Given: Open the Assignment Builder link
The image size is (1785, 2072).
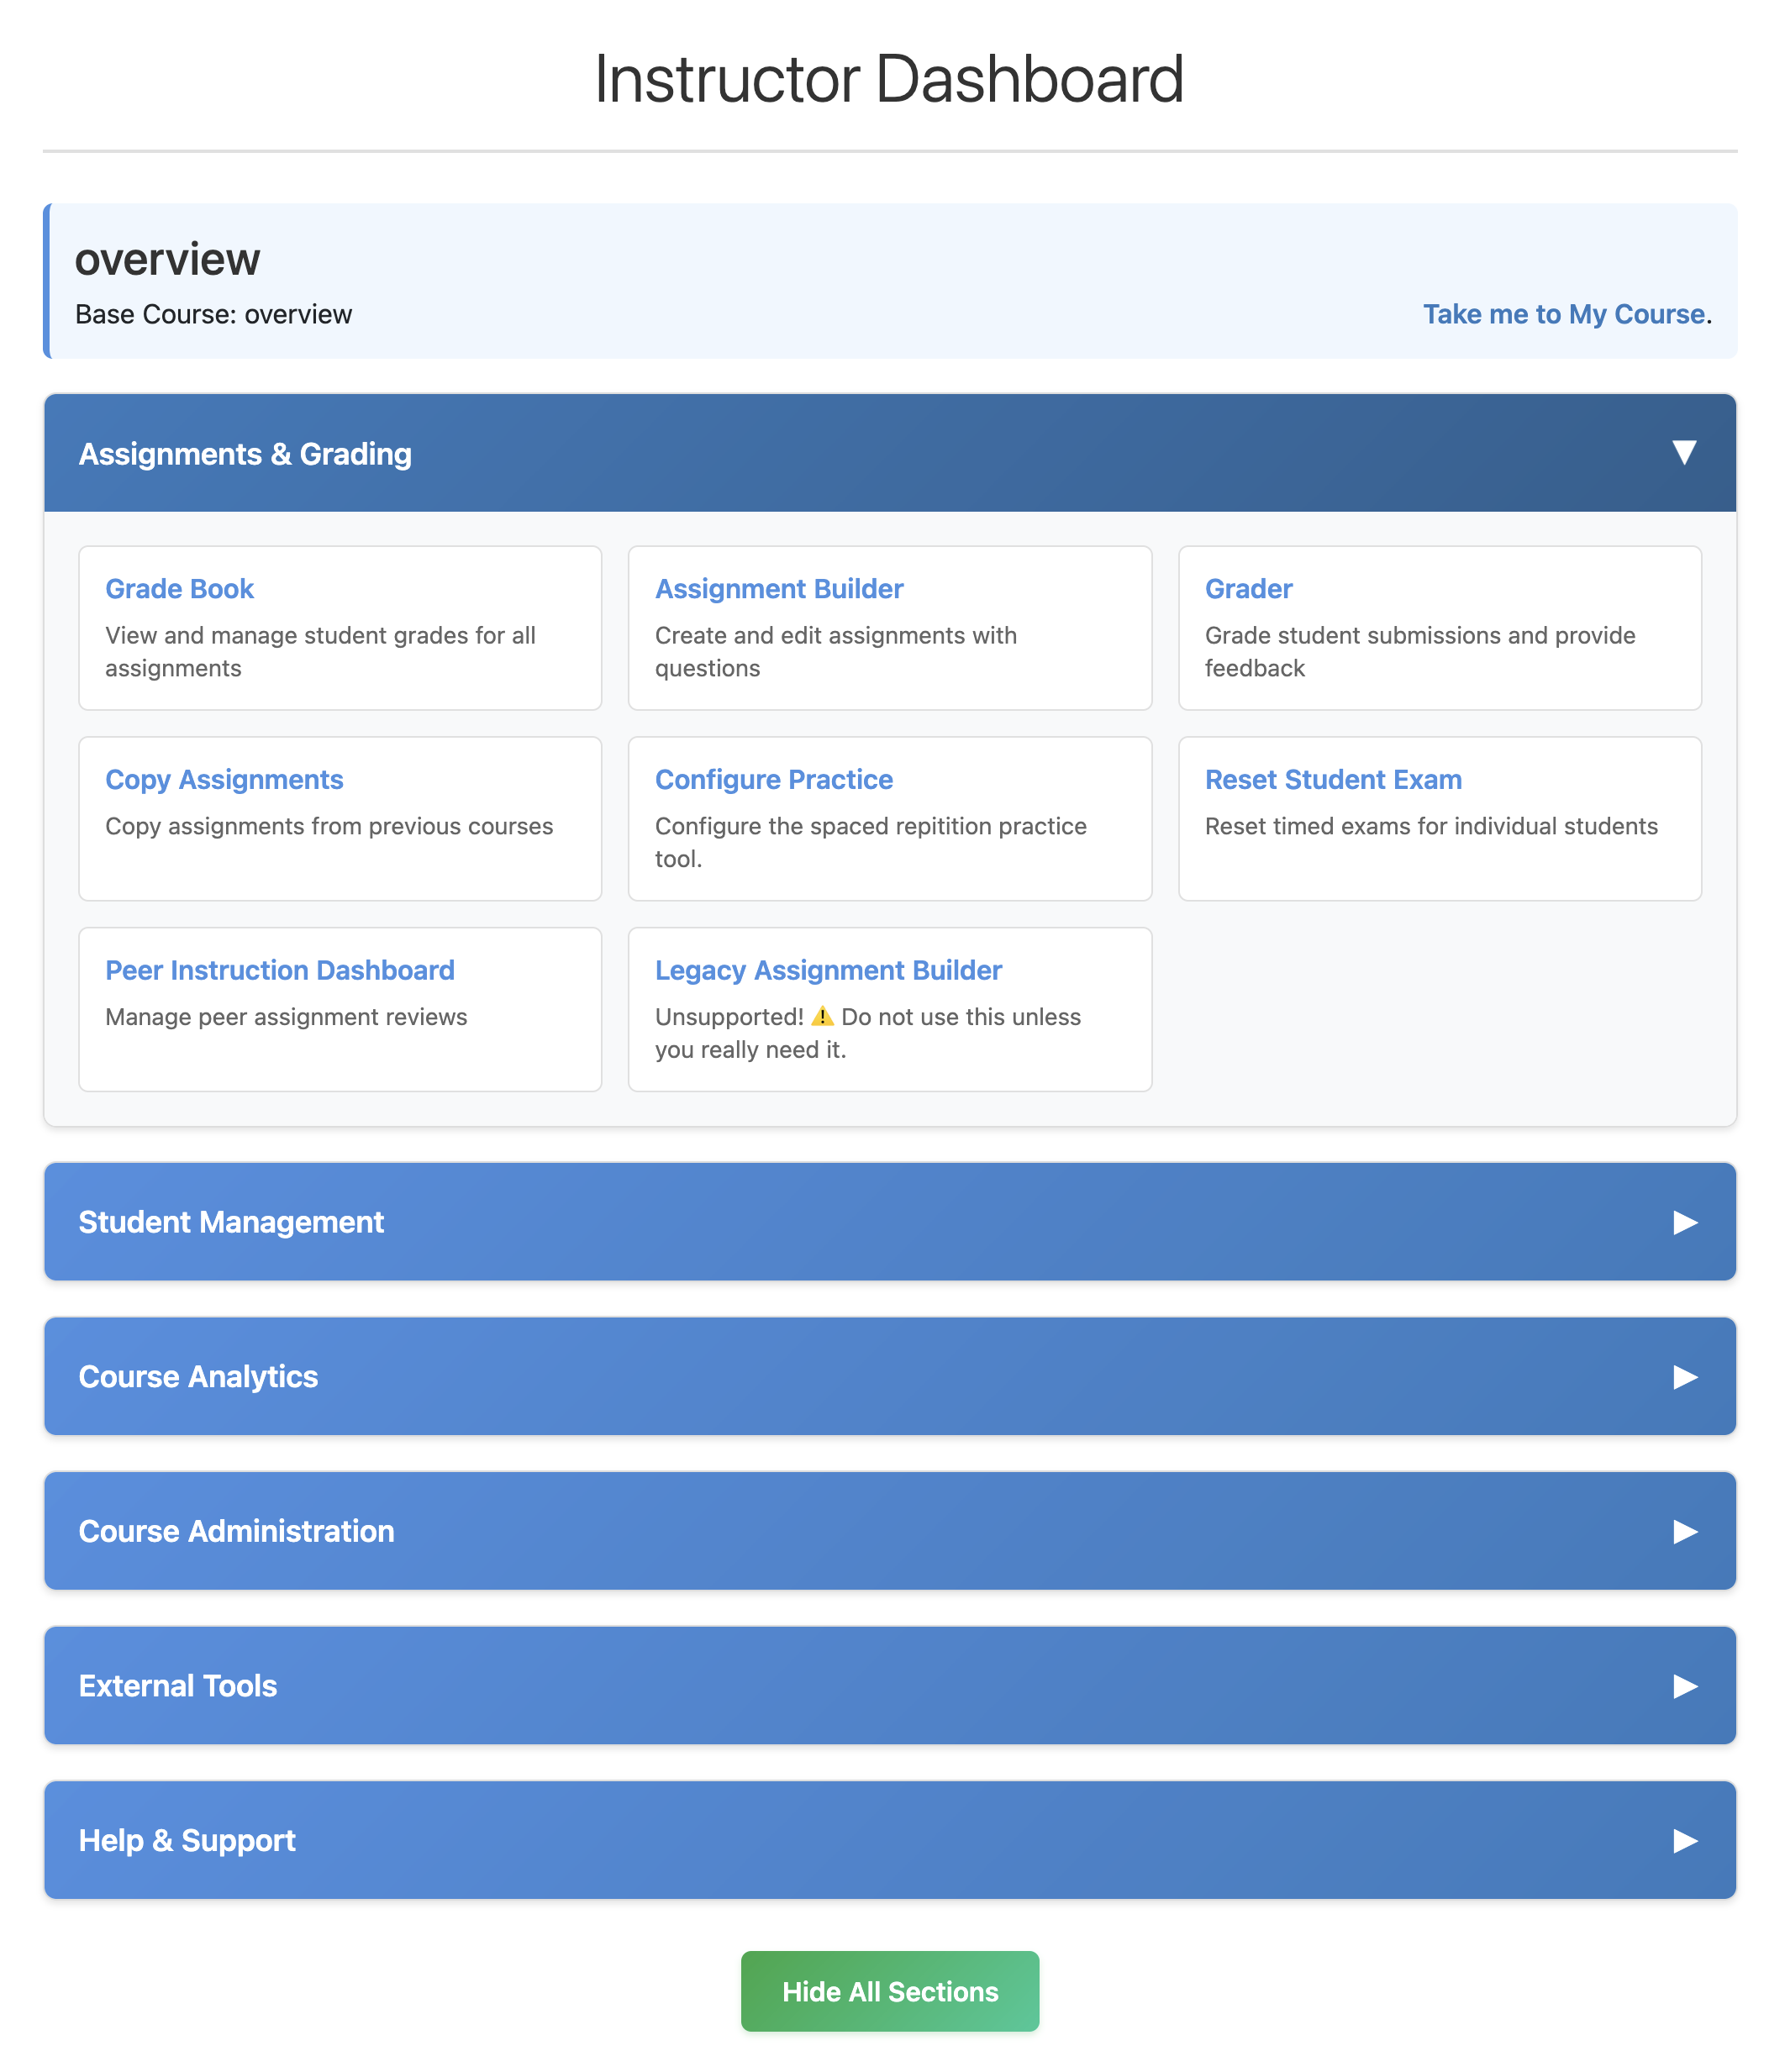Looking at the screenshot, I should pyautogui.click(x=779, y=589).
